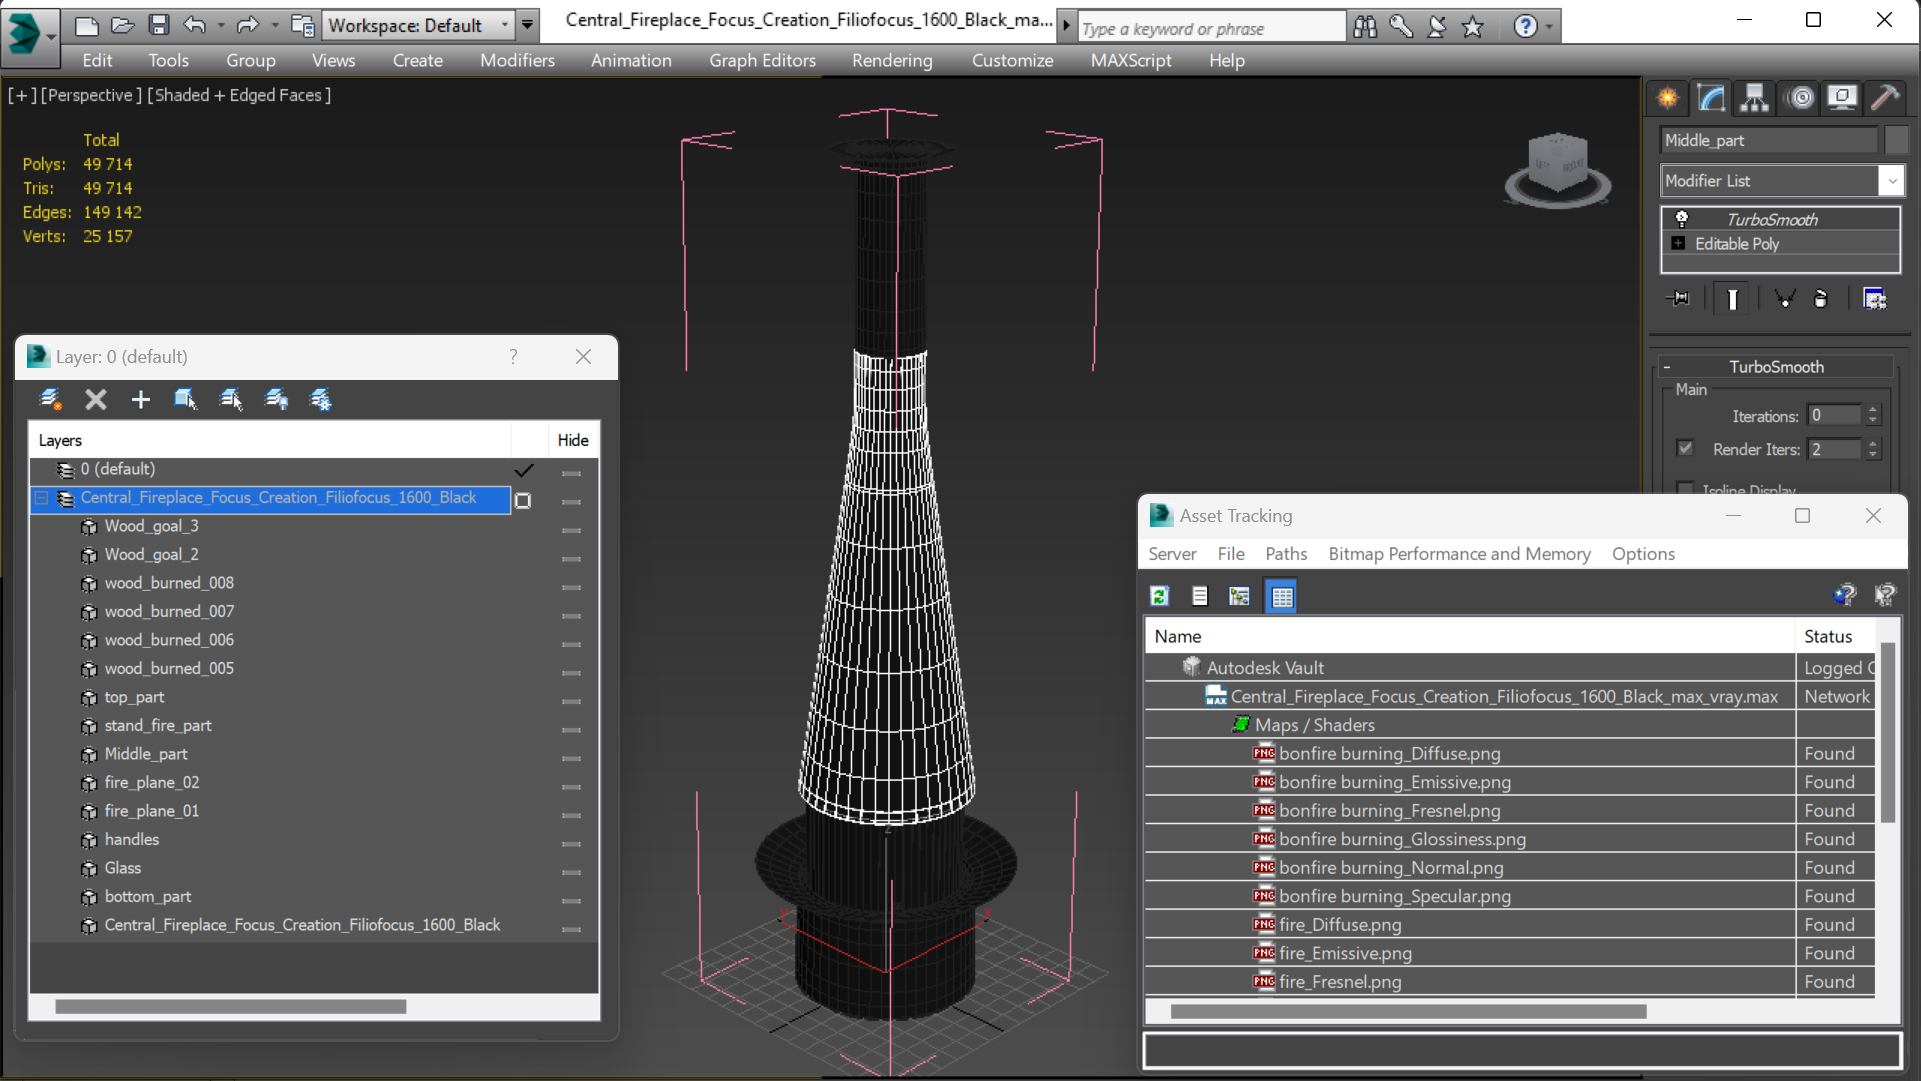Open the Display command panel tab
Viewport: 1921px width, 1081px height.
[x=1842, y=98]
